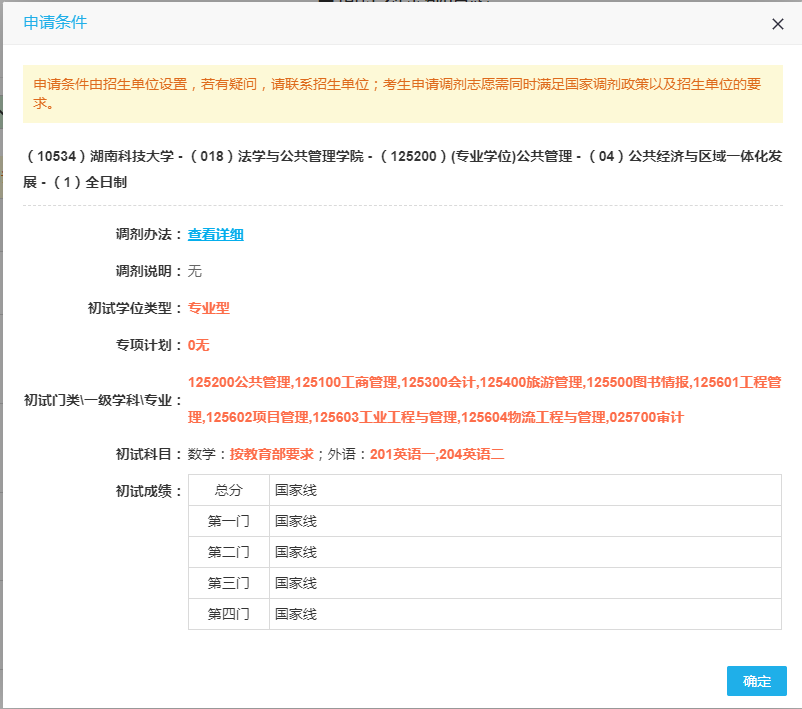Click the 第一门 row header cell
802x709 pixels.
coord(229,521)
